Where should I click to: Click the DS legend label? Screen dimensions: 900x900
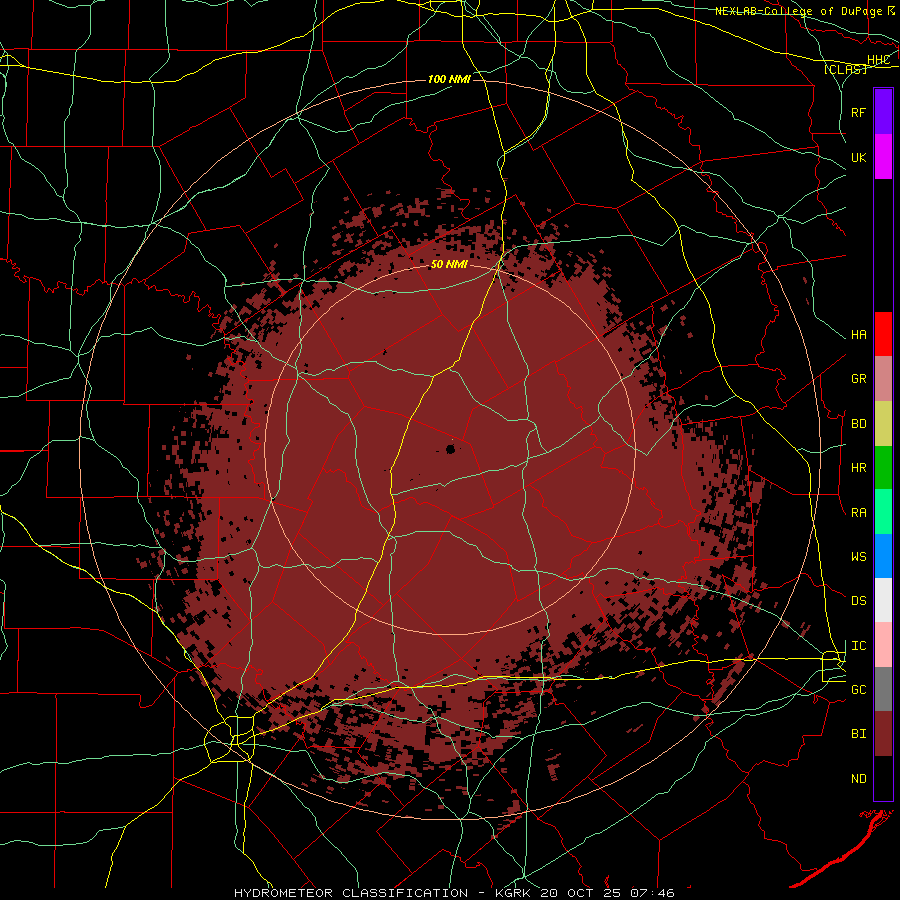858,601
